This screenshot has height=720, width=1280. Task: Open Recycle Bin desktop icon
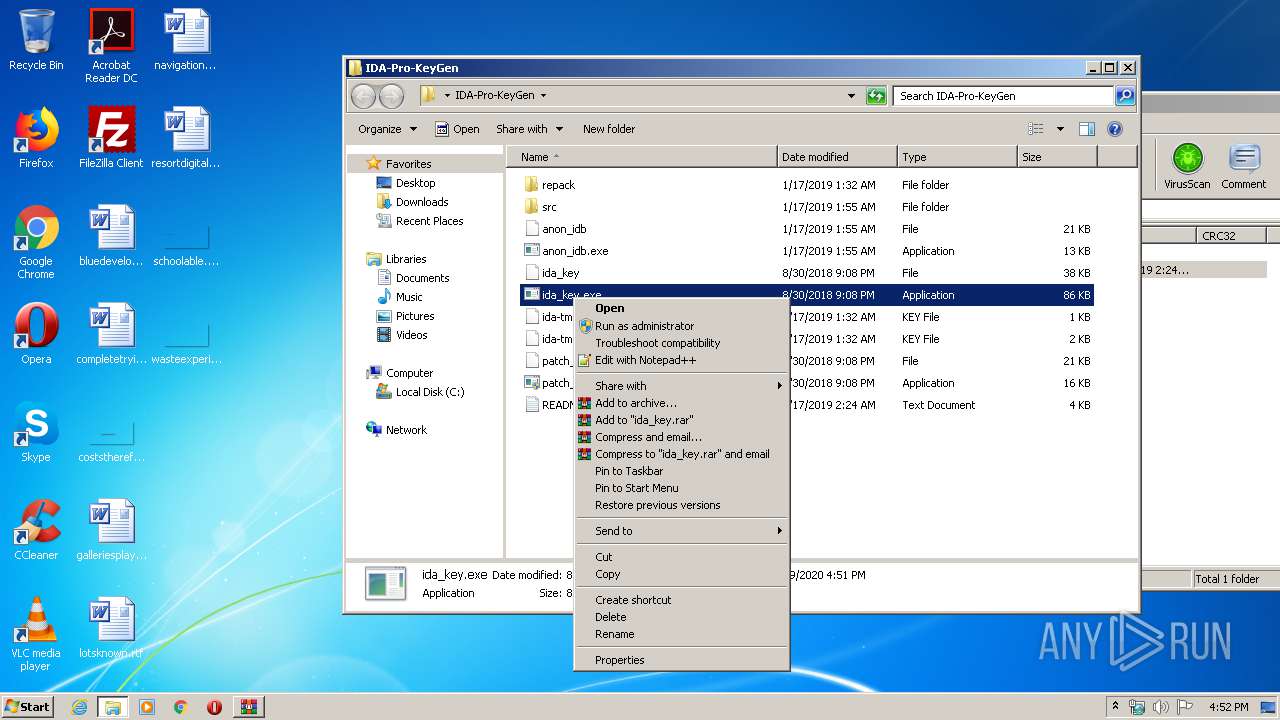coord(36,40)
